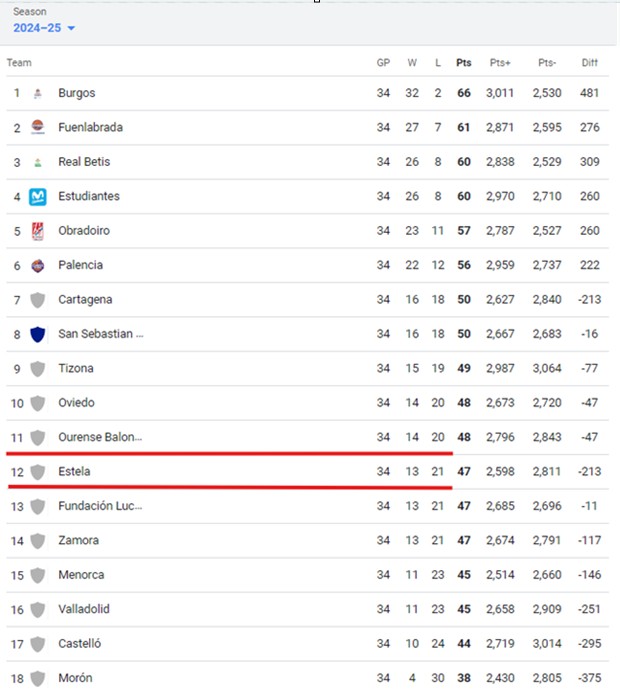Open the 2024–25 season dropdown
This screenshot has width=620, height=690.
tap(44, 28)
